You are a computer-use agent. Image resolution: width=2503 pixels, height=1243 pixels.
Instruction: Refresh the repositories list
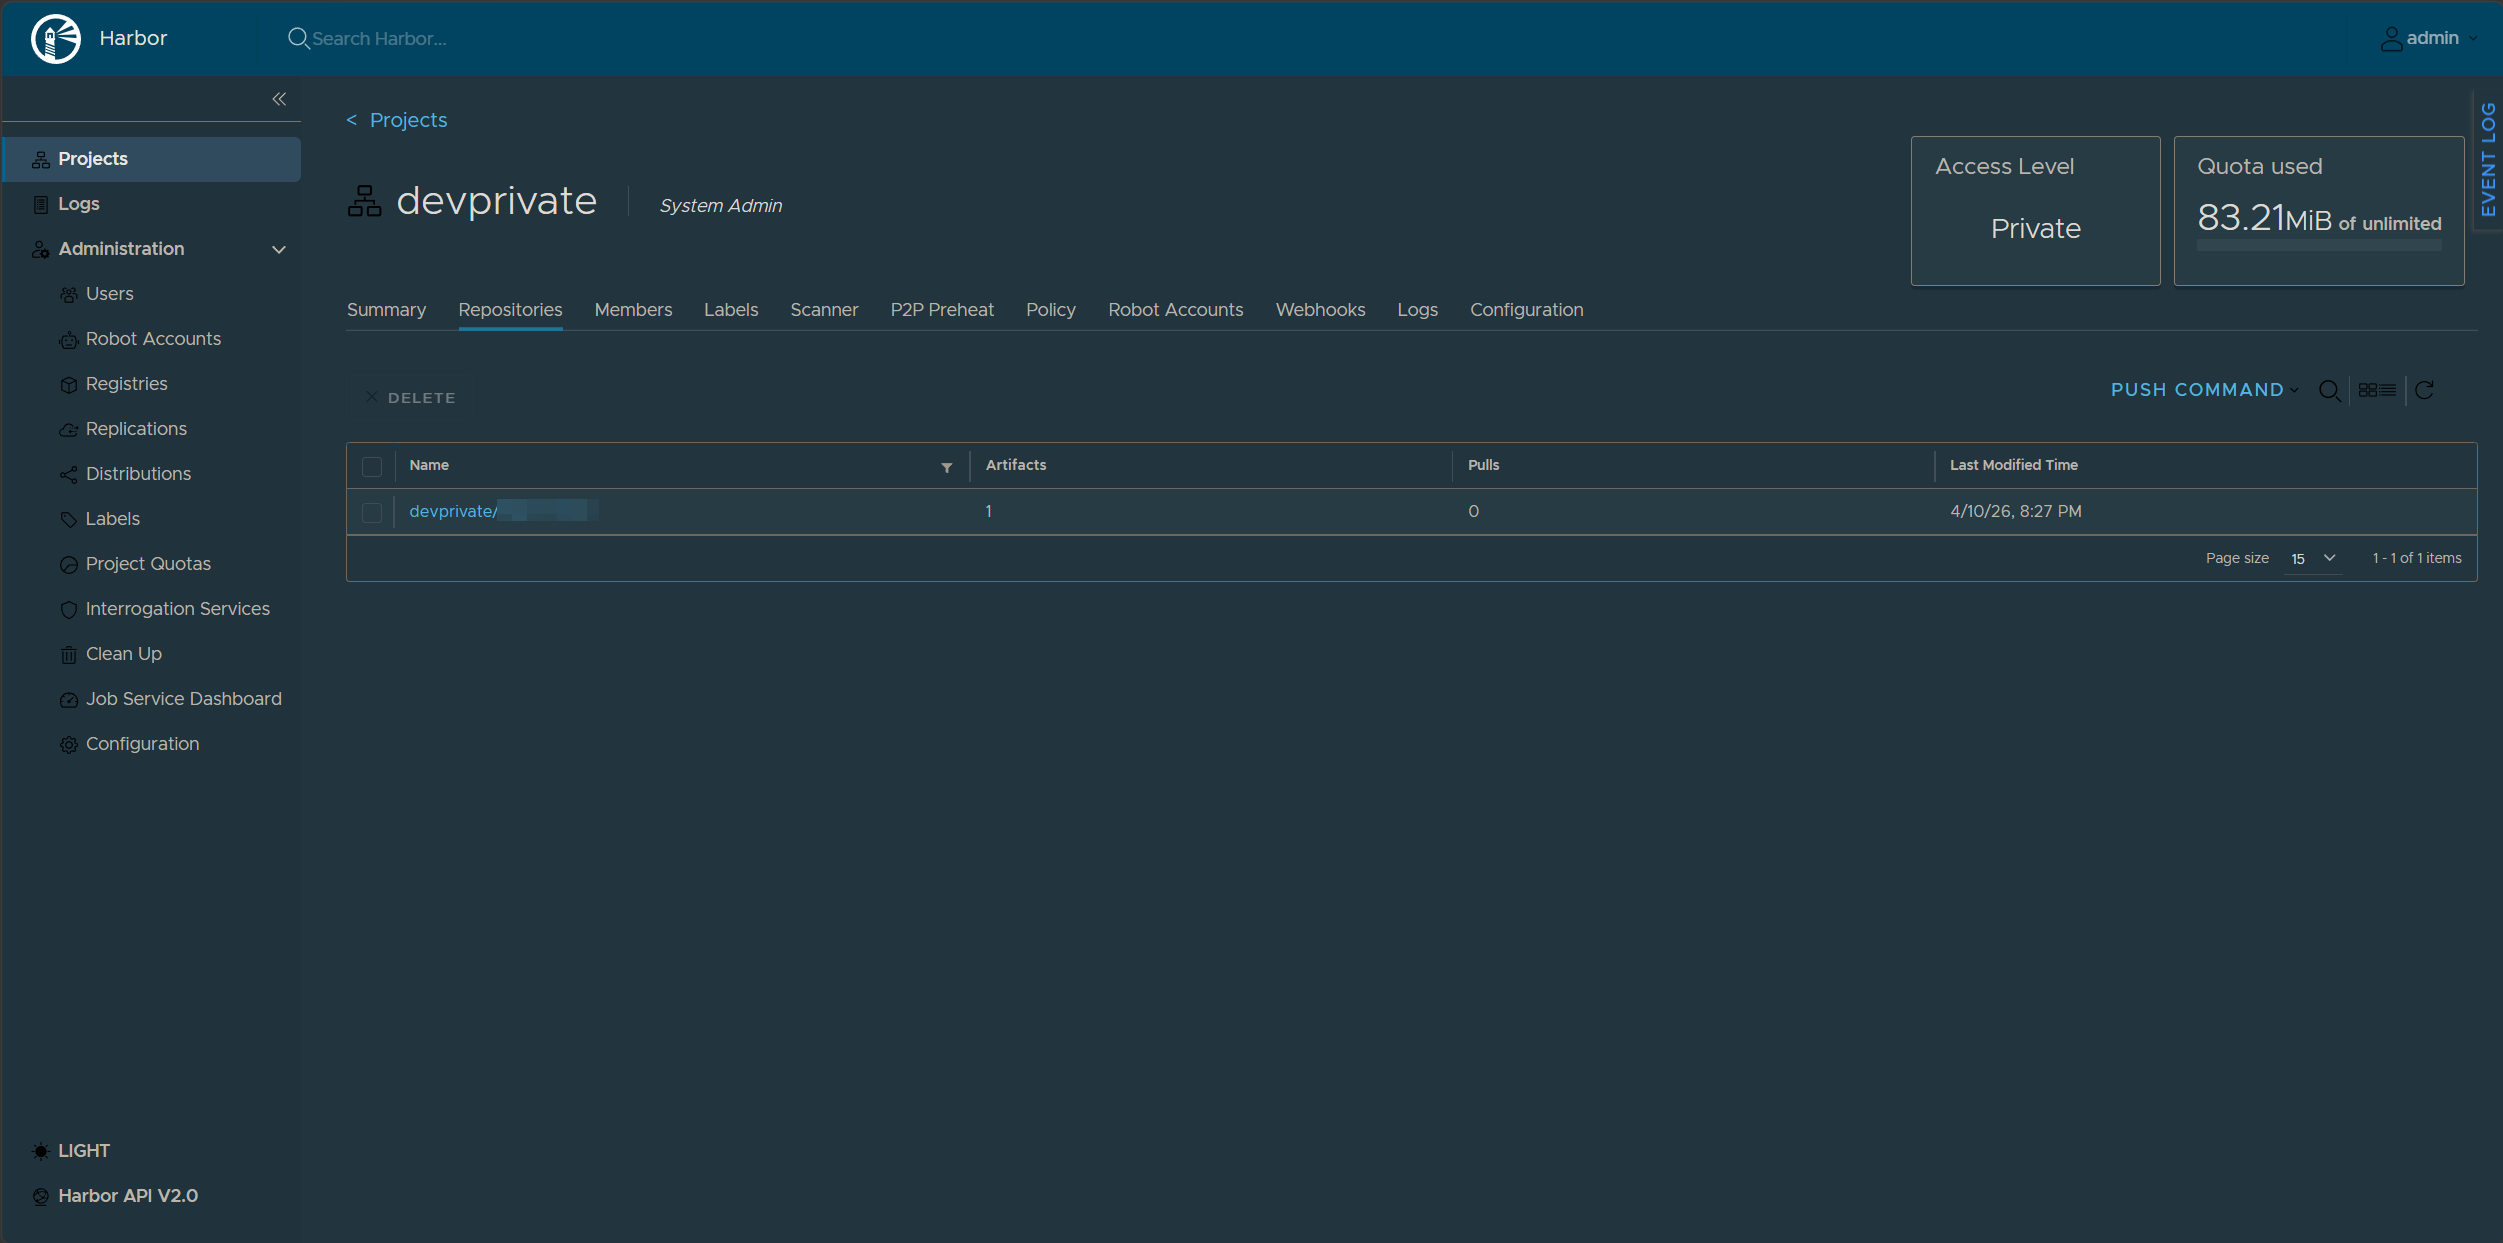click(2424, 390)
